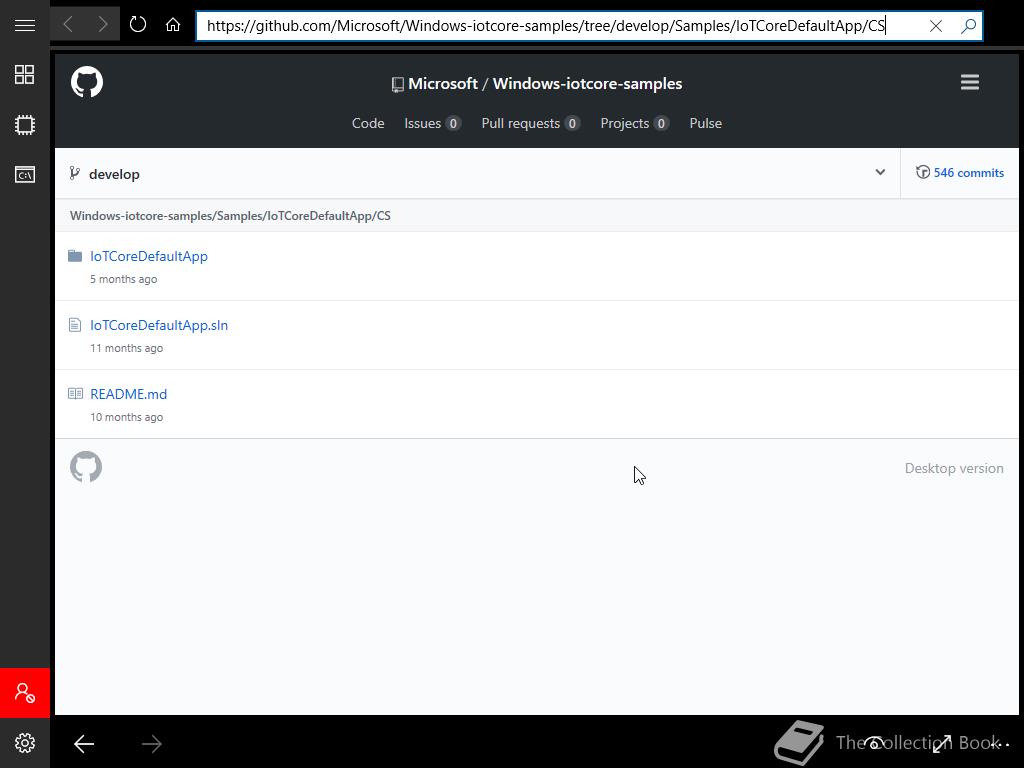The width and height of the screenshot is (1024, 768).
Task: Click the GitHub octocat logo in header
Action: click(x=87, y=82)
